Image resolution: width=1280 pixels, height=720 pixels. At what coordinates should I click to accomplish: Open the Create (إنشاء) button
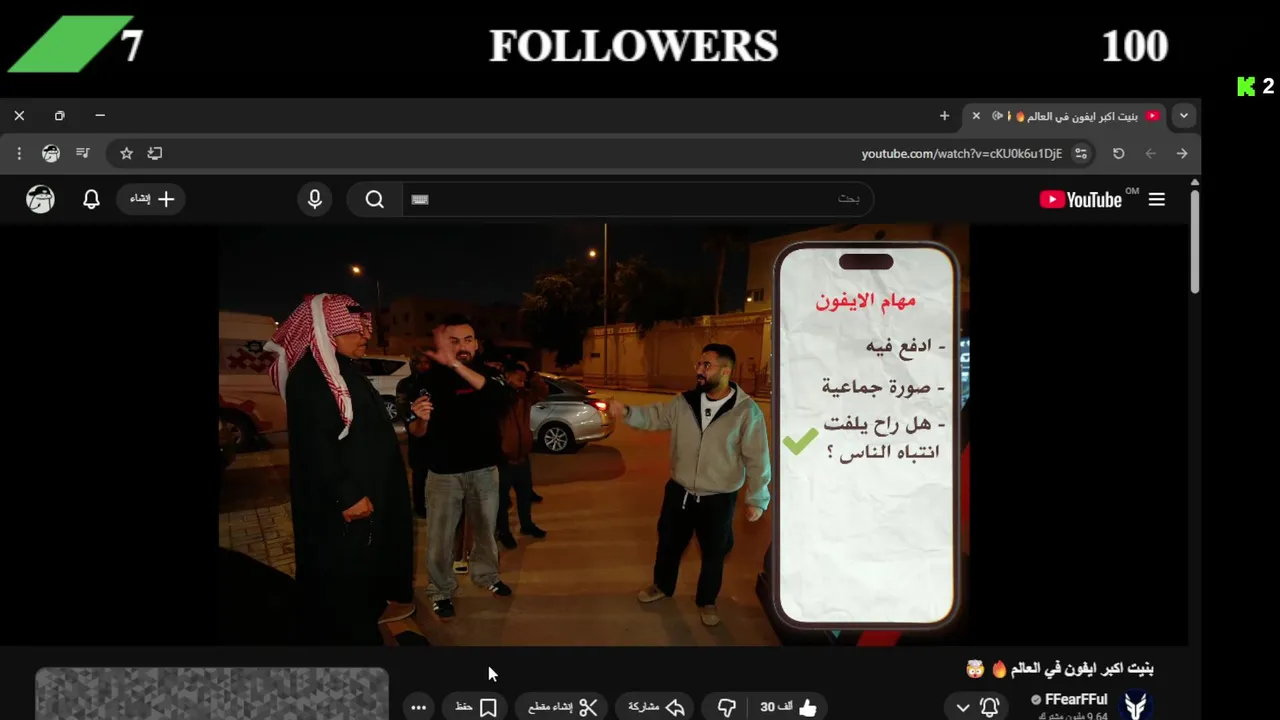point(151,199)
